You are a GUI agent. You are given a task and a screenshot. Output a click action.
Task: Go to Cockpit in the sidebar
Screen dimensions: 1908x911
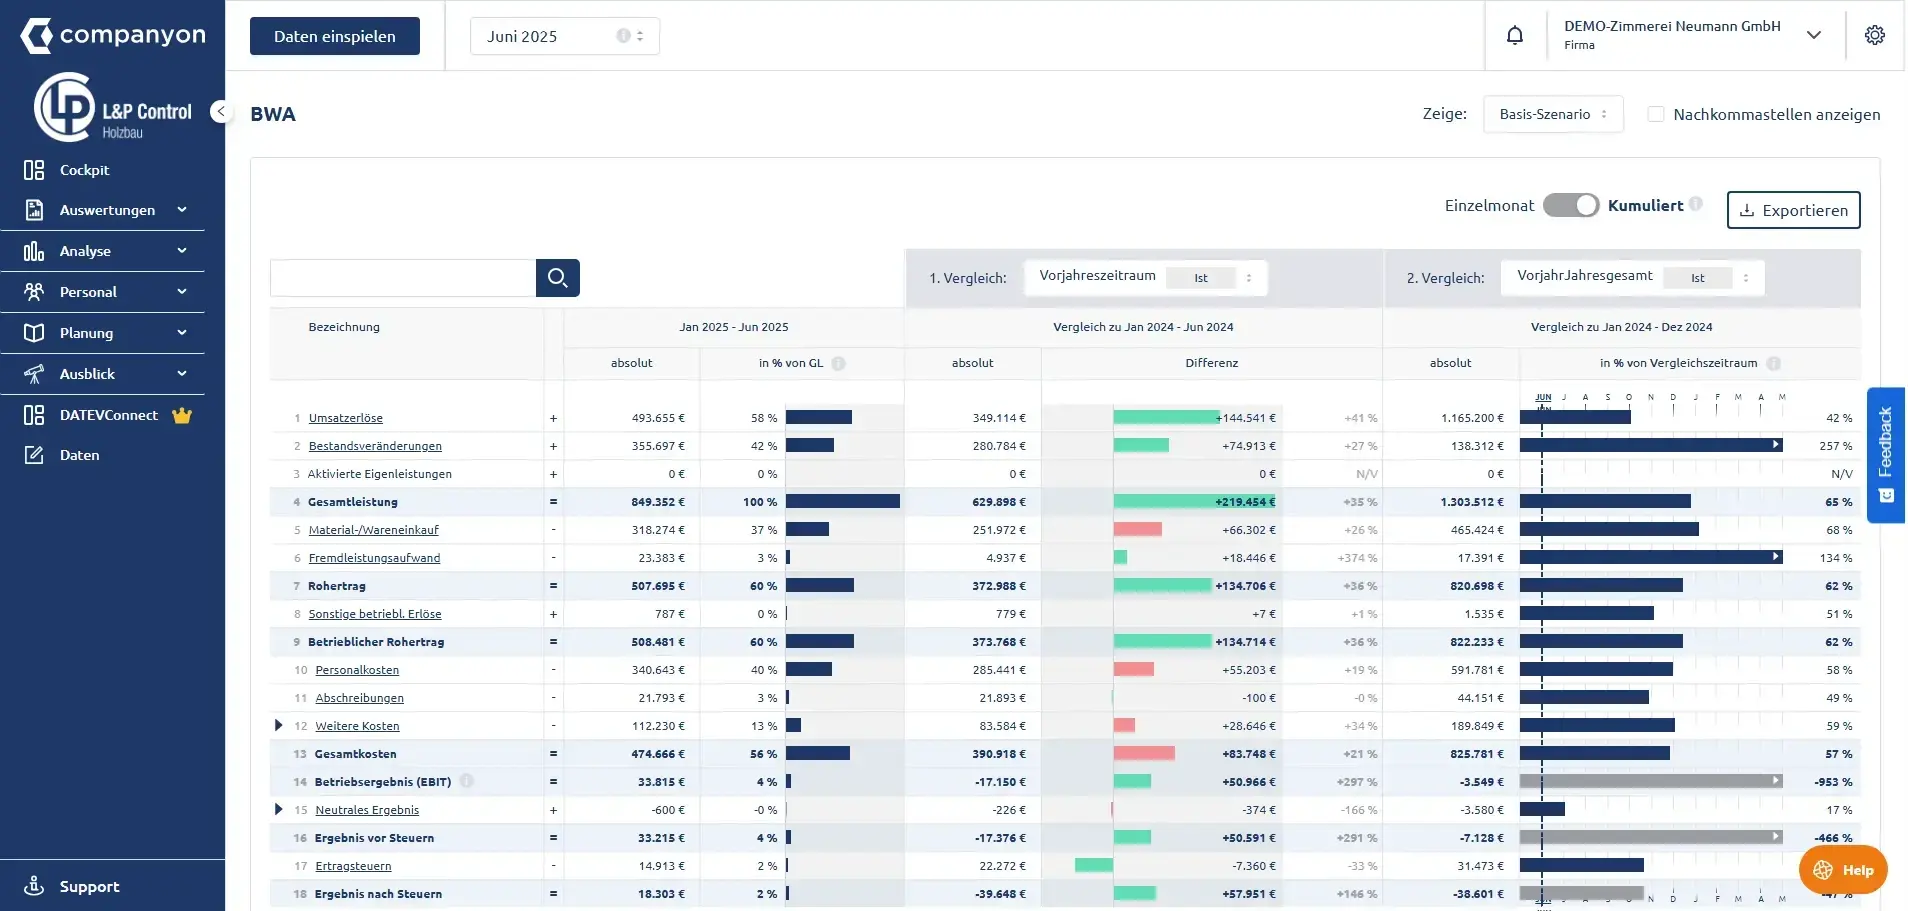coord(84,170)
